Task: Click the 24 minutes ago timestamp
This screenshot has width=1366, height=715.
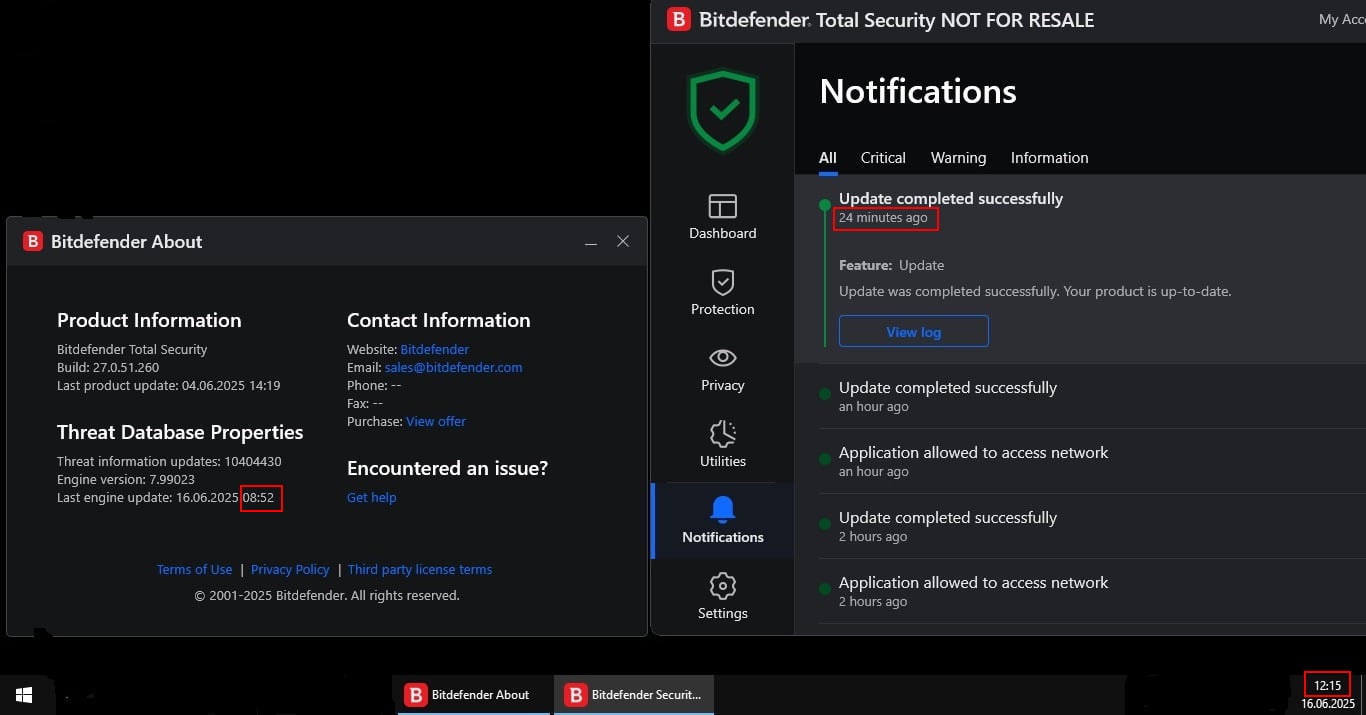Action: (883, 217)
